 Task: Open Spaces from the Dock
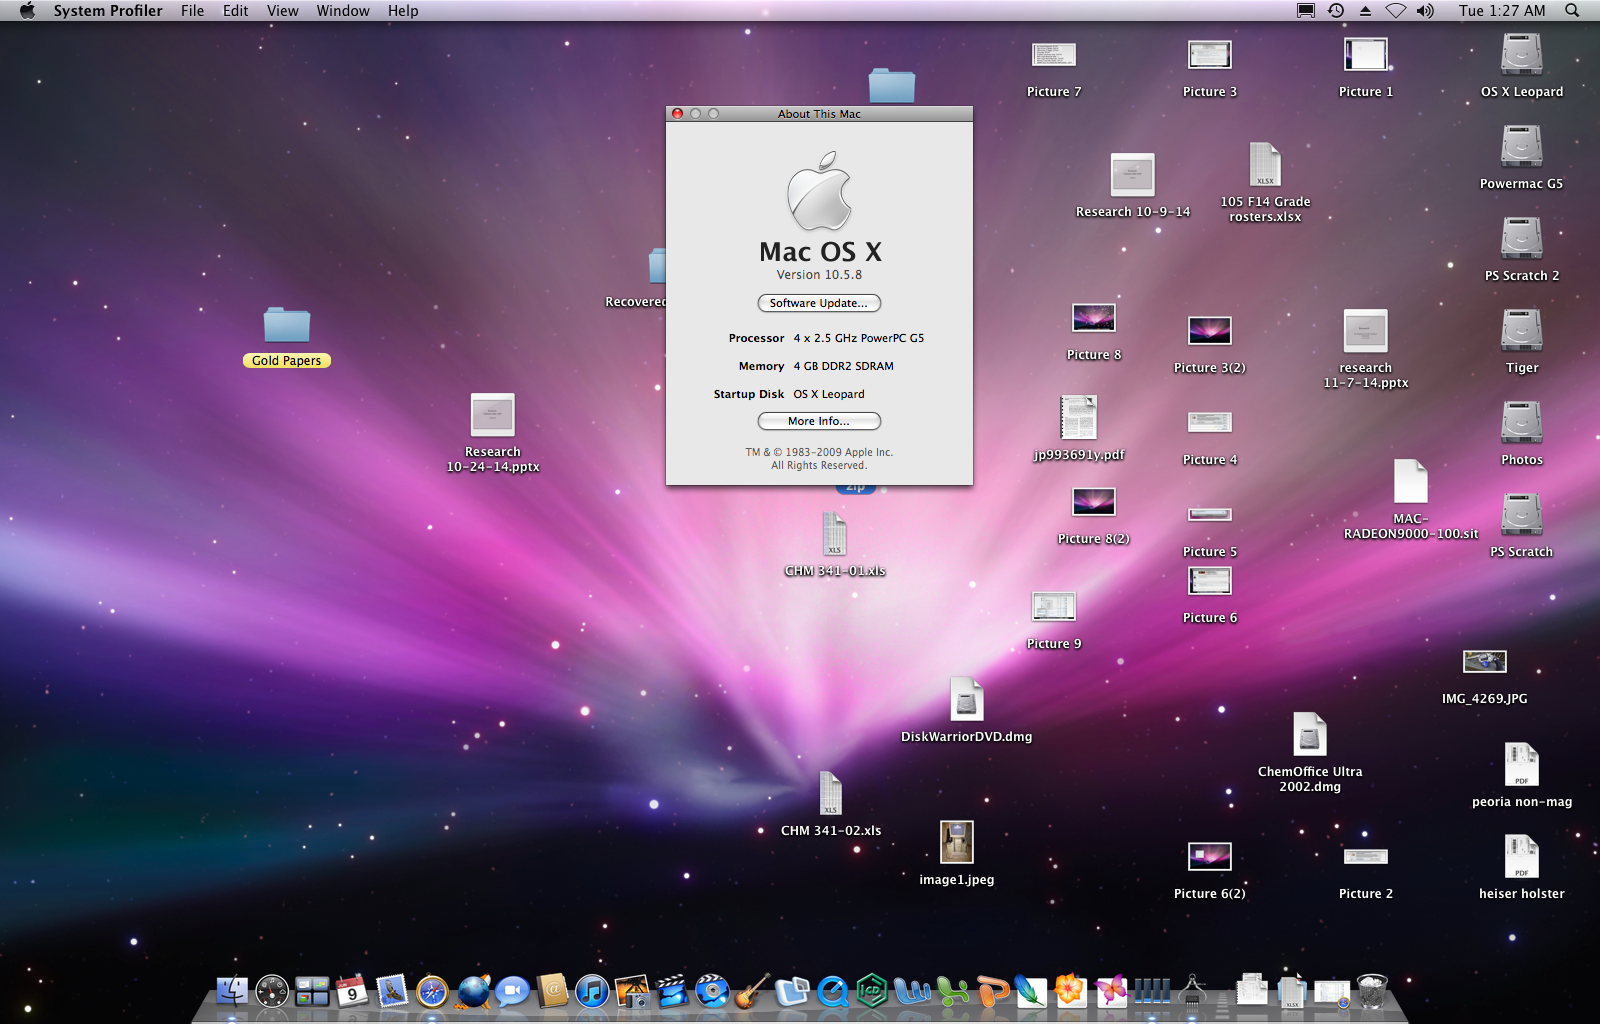click(x=312, y=991)
